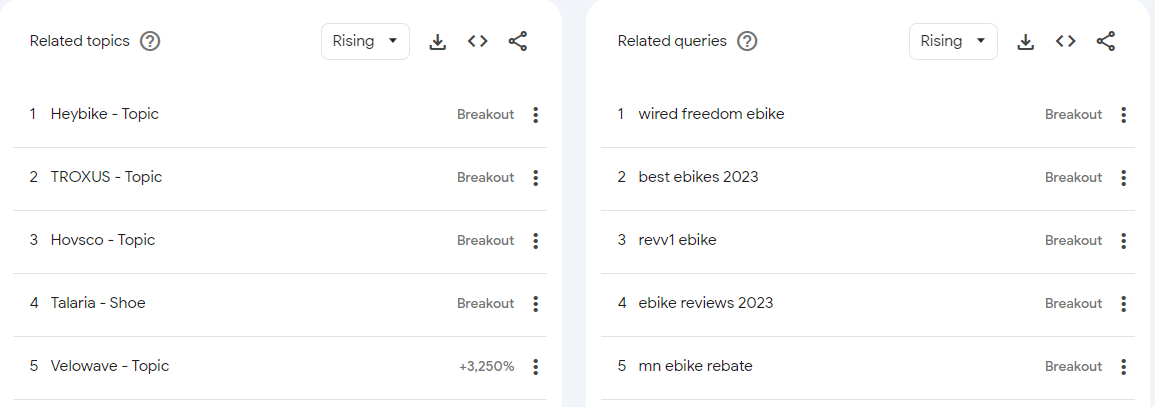Open help for Related queries
1155x407 pixels.
[x=747, y=41]
